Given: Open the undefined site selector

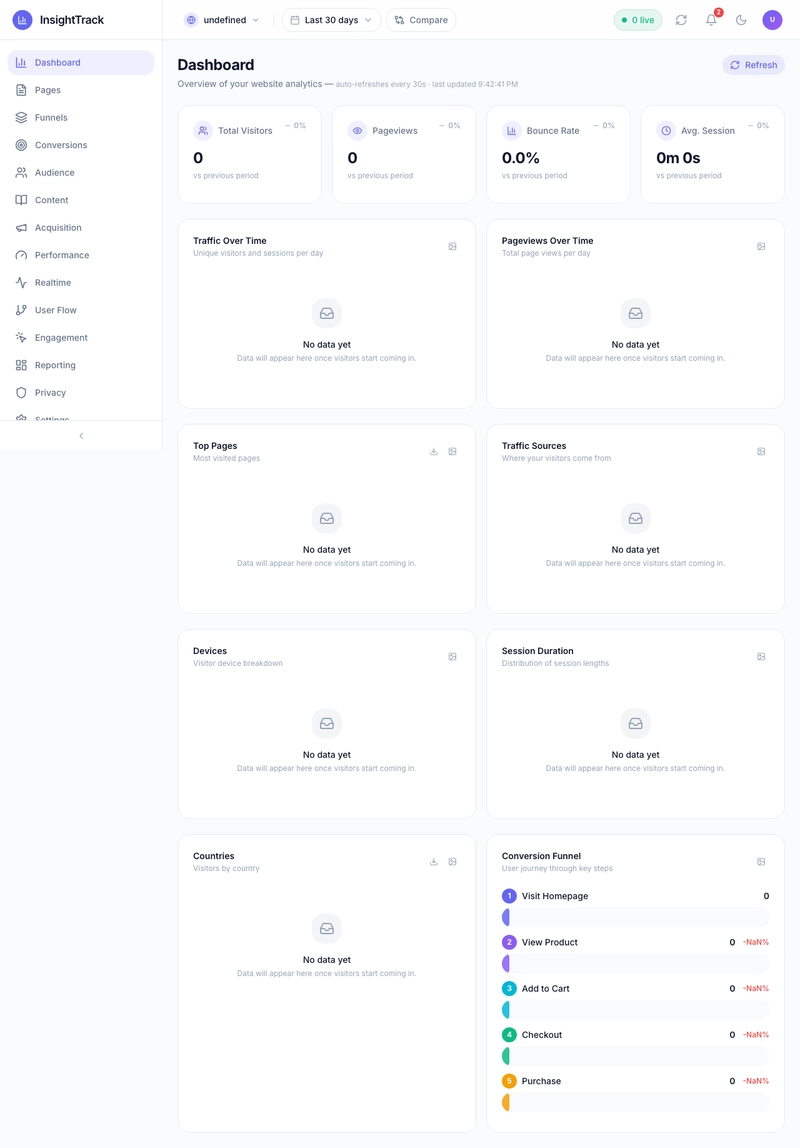Looking at the screenshot, I should coord(223,20).
